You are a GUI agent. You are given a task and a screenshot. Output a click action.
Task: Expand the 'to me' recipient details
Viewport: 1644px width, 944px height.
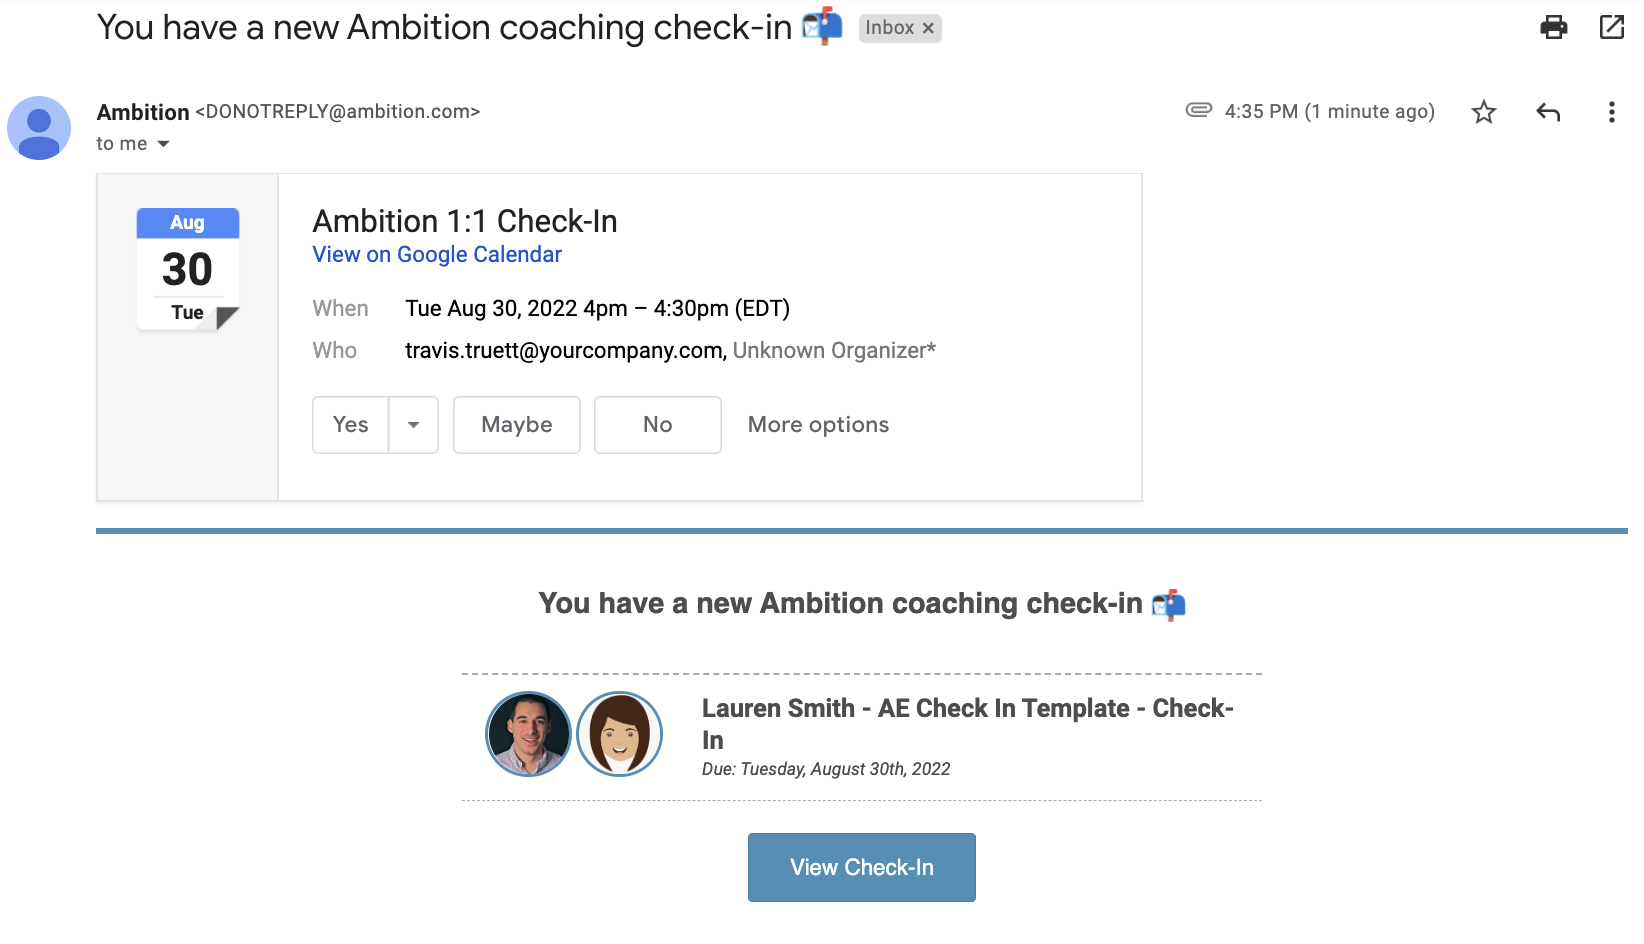point(133,143)
